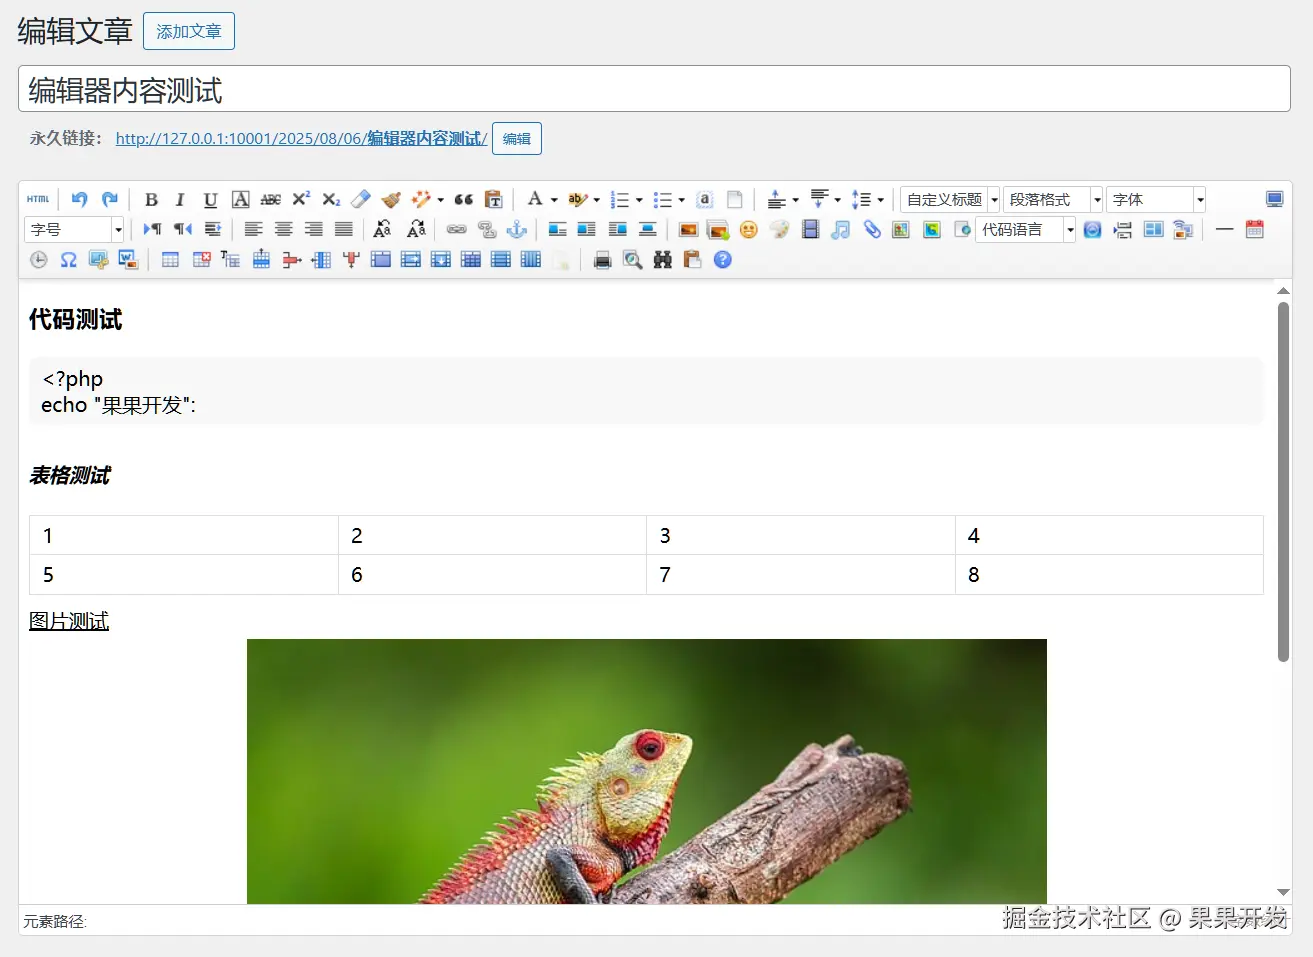The height and width of the screenshot is (957, 1313).
Task: Toggle the character border icon
Action: [x=241, y=200]
